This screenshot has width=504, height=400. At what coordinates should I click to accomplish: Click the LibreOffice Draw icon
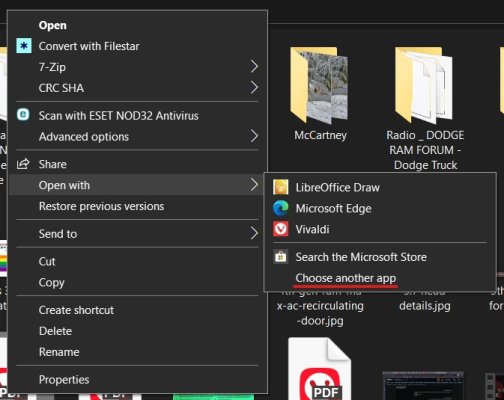(x=280, y=187)
